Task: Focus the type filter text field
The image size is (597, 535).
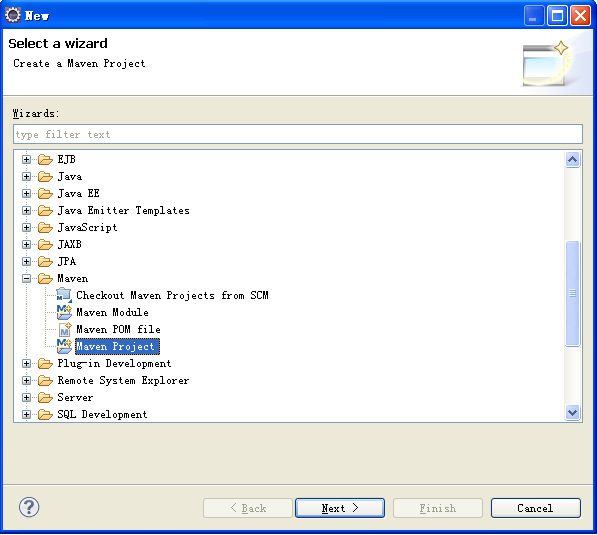Action: tap(298, 134)
